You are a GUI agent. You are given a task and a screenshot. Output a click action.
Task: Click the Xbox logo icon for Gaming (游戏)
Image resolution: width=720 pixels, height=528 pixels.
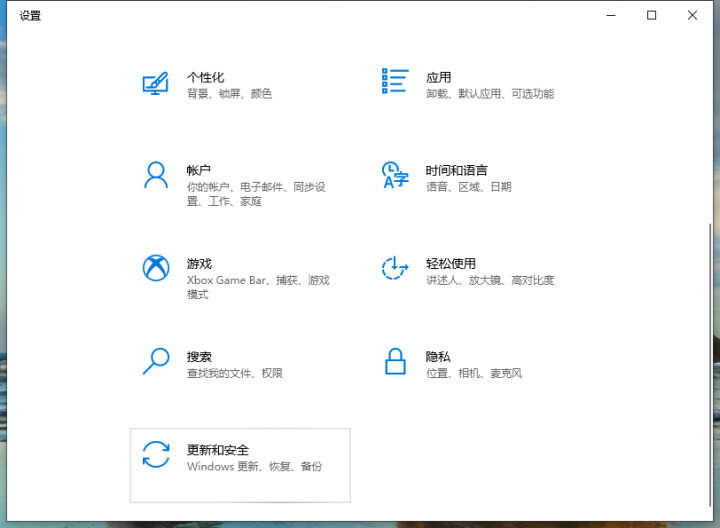coord(155,268)
